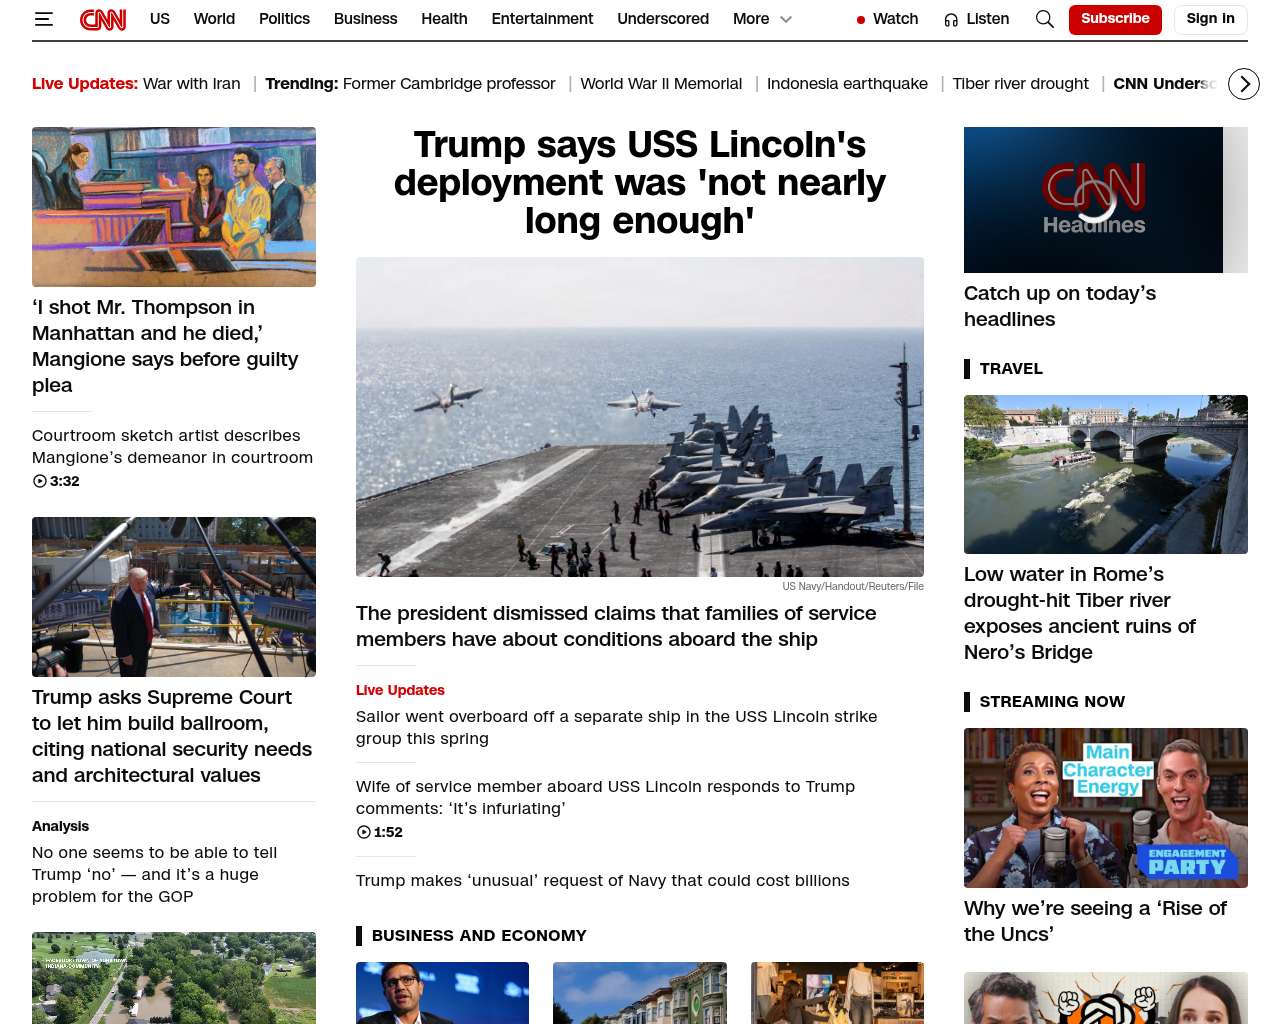Open the World section
The width and height of the screenshot is (1280, 1024).
click(214, 19)
